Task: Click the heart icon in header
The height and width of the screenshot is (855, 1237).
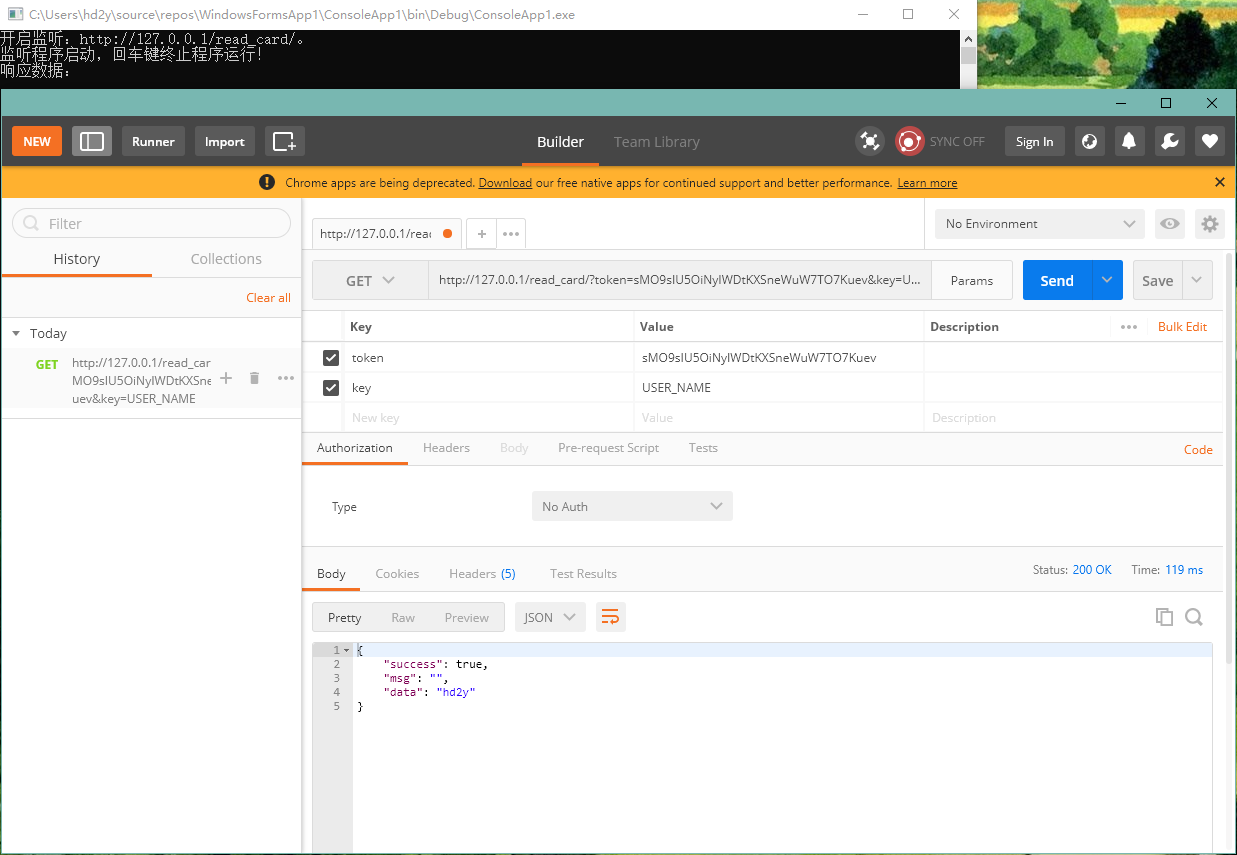Action: pyautogui.click(x=1210, y=141)
